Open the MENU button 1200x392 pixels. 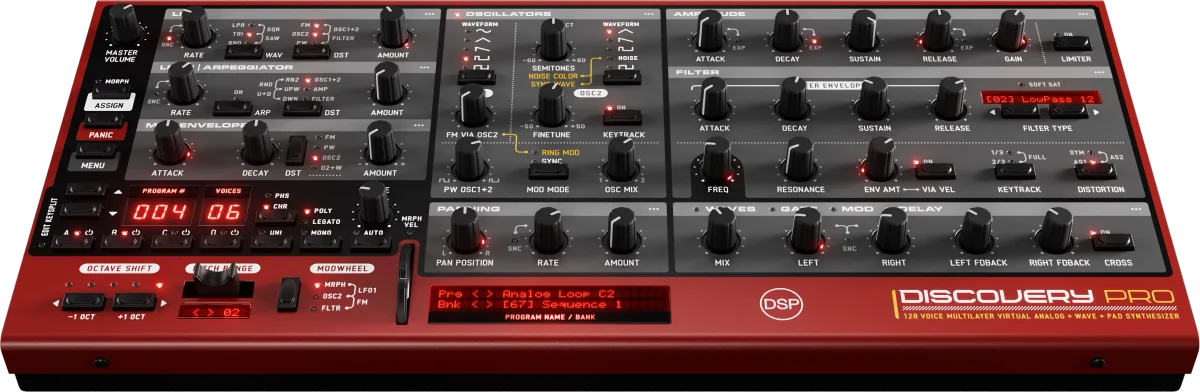pyautogui.click(x=94, y=165)
